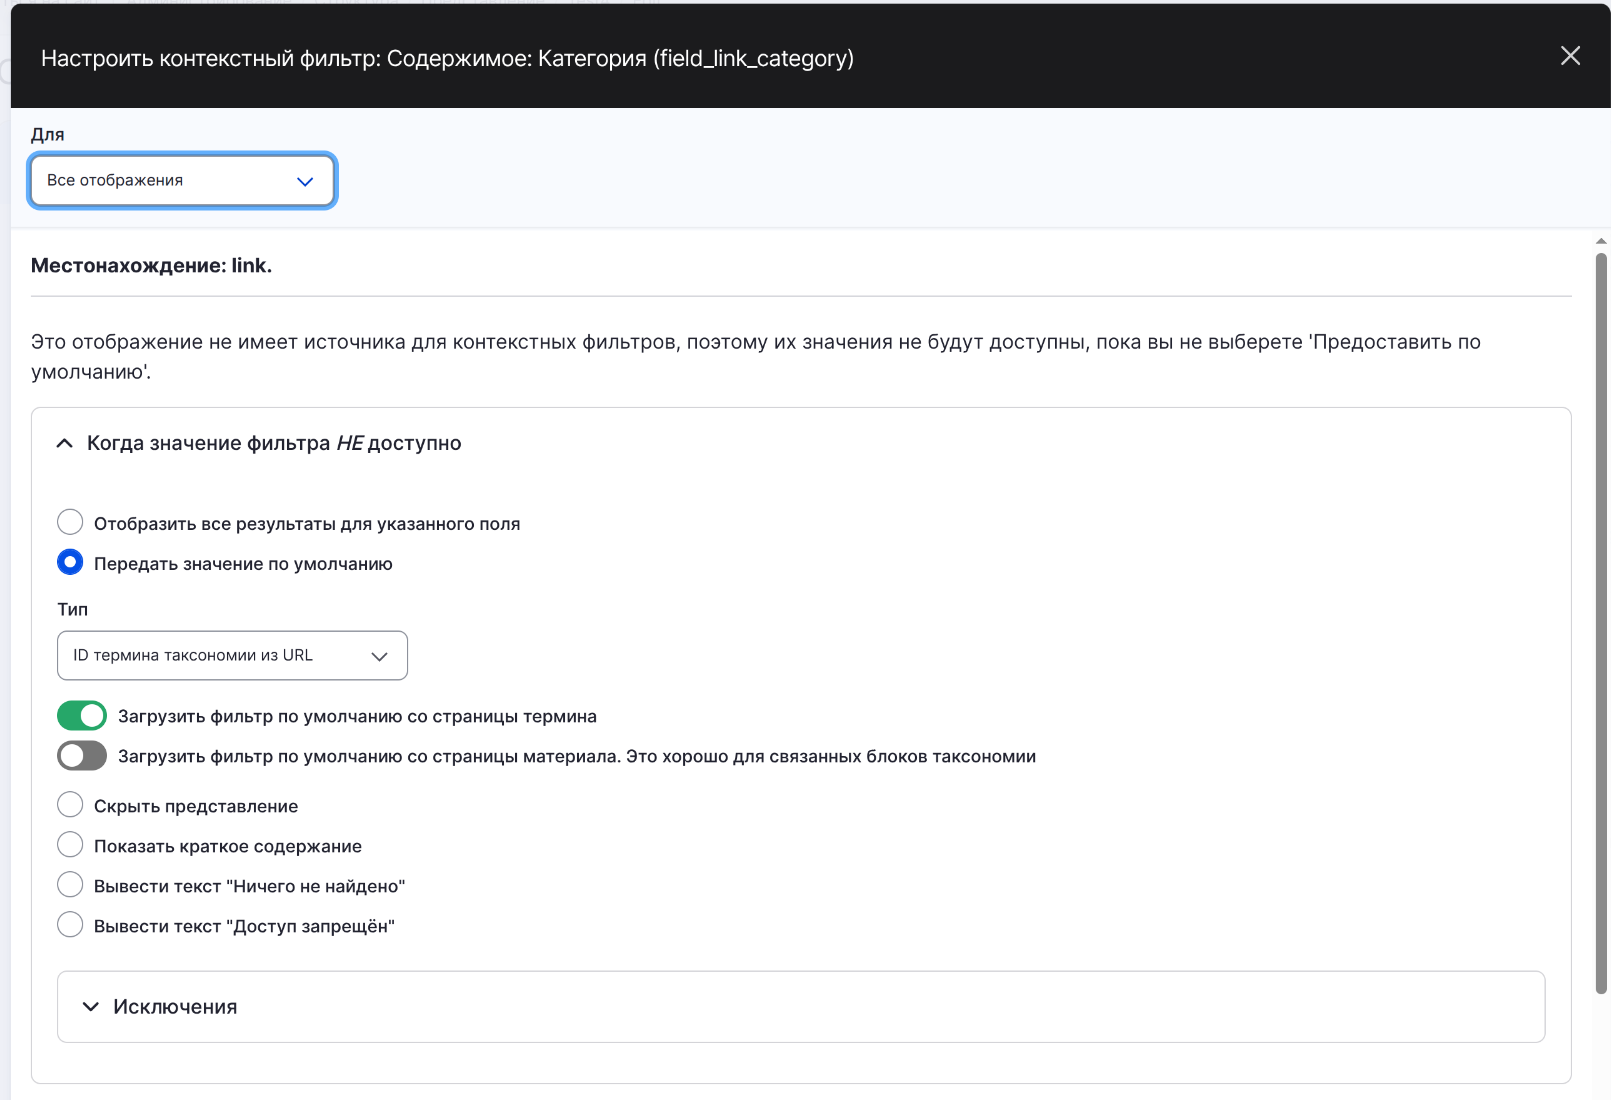Screen dimensions: 1611x1100
Task: Disable loading default filter from term page
Action: click(x=82, y=716)
